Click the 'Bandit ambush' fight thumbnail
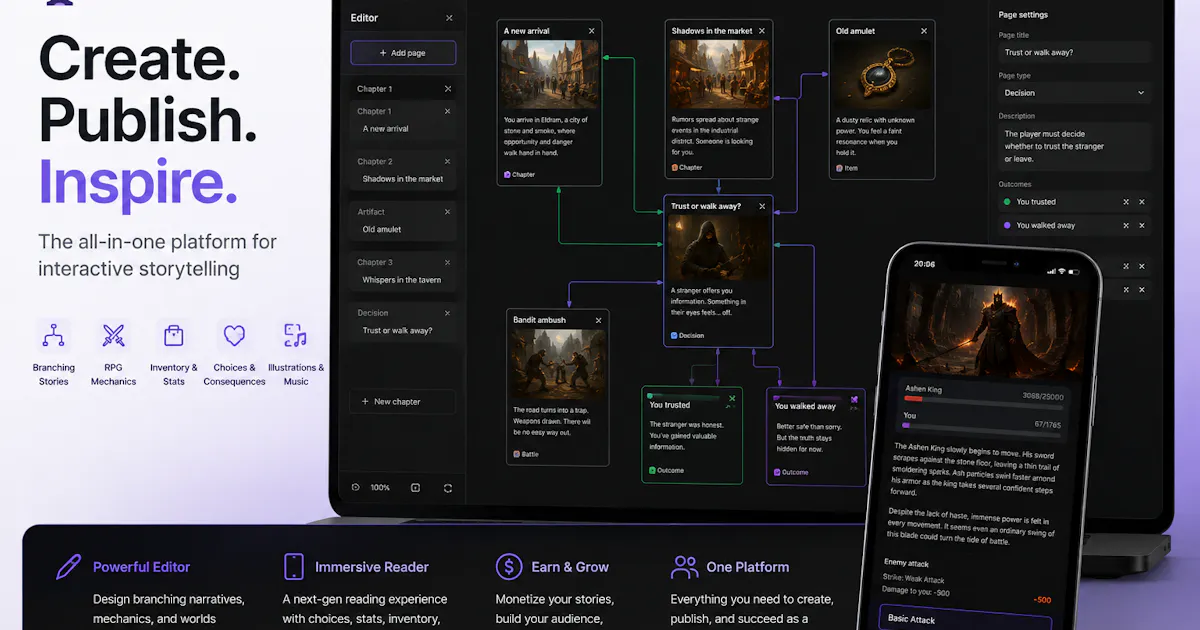This screenshot has height=630, width=1200. (560, 363)
